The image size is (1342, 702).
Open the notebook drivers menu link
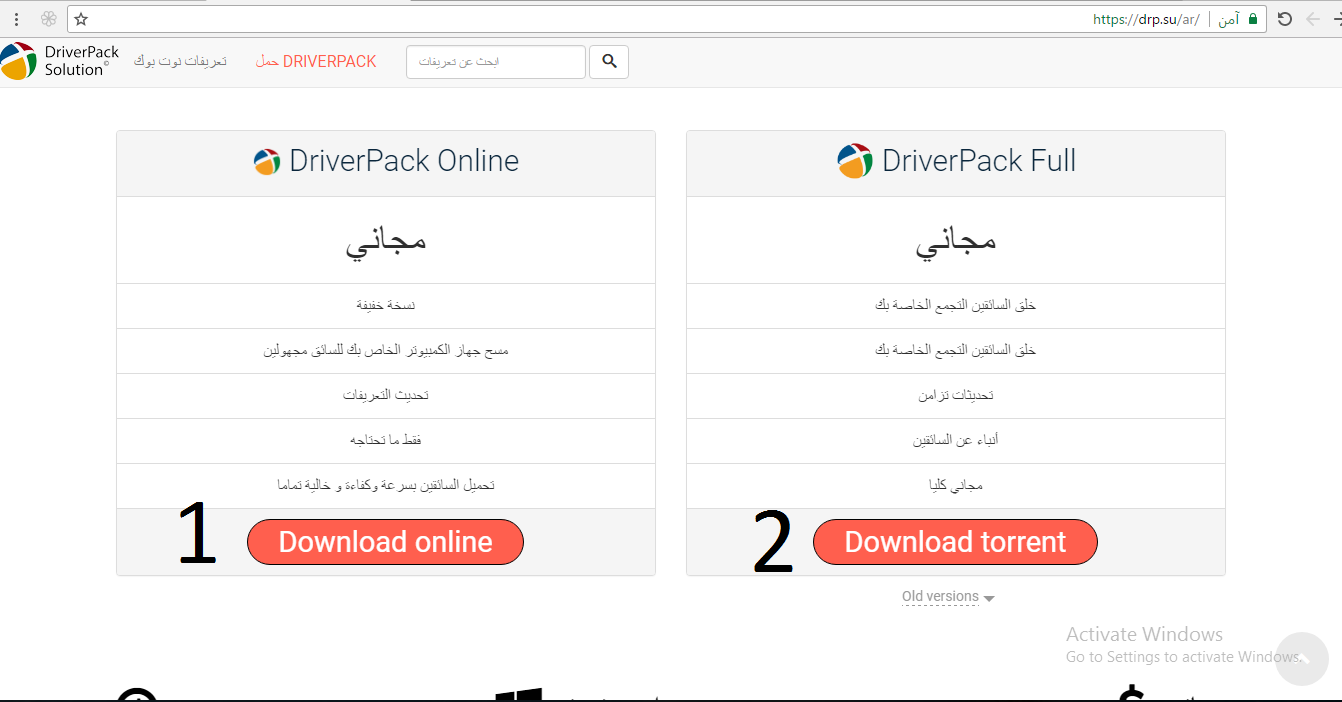(180, 62)
